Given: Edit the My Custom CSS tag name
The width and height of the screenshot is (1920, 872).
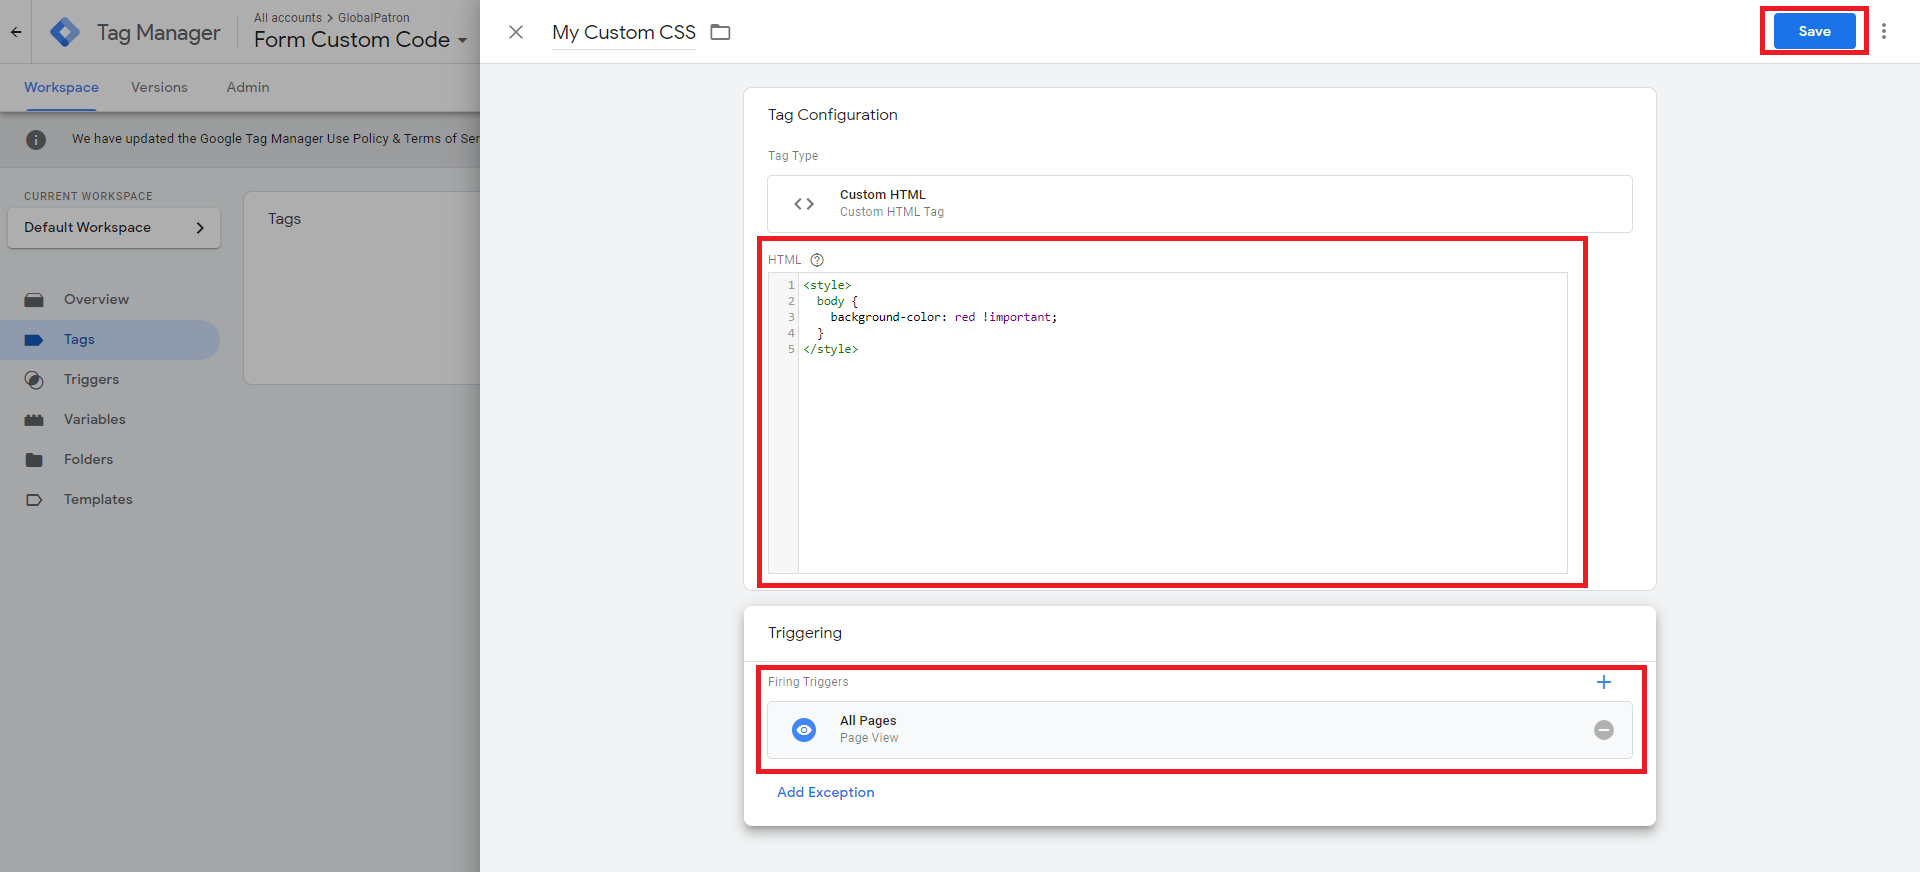Looking at the screenshot, I should pos(624,32).
